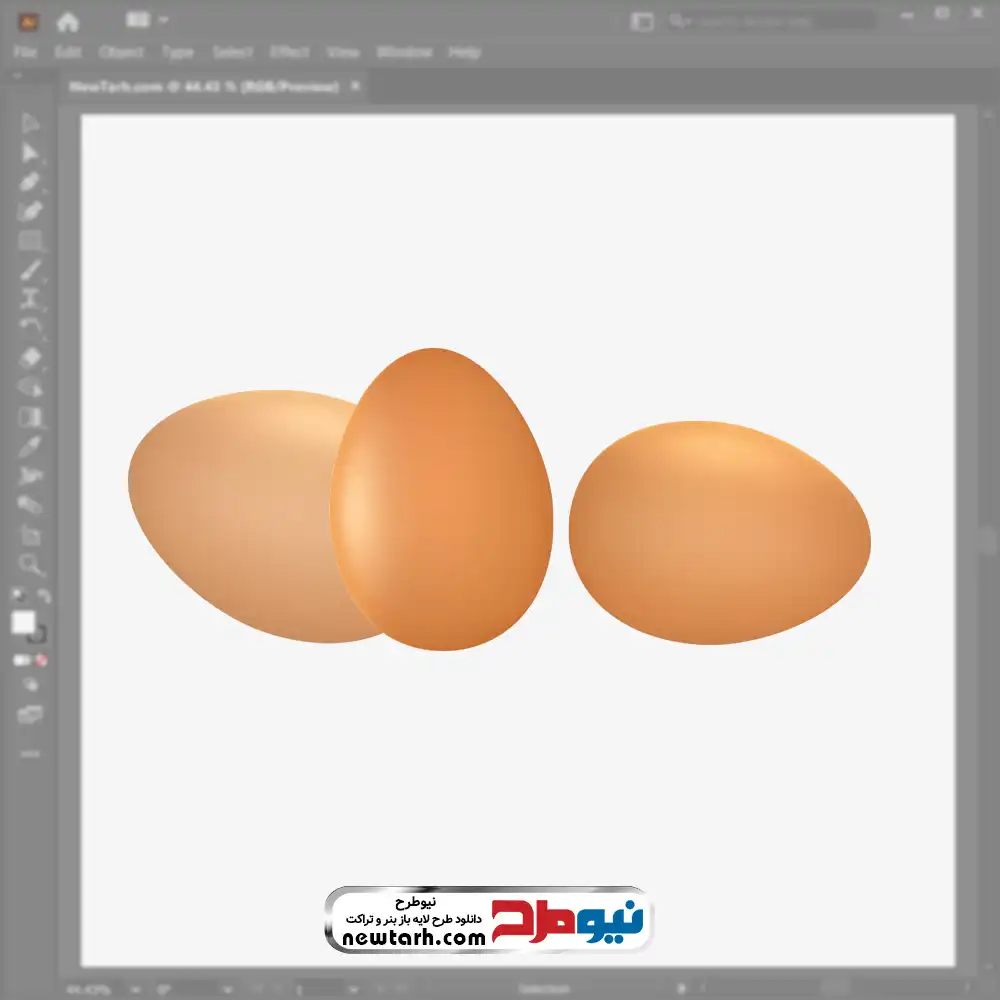Click the Home icon
This screenshot has height=1000, width=1000.
(x=68, y=21)
